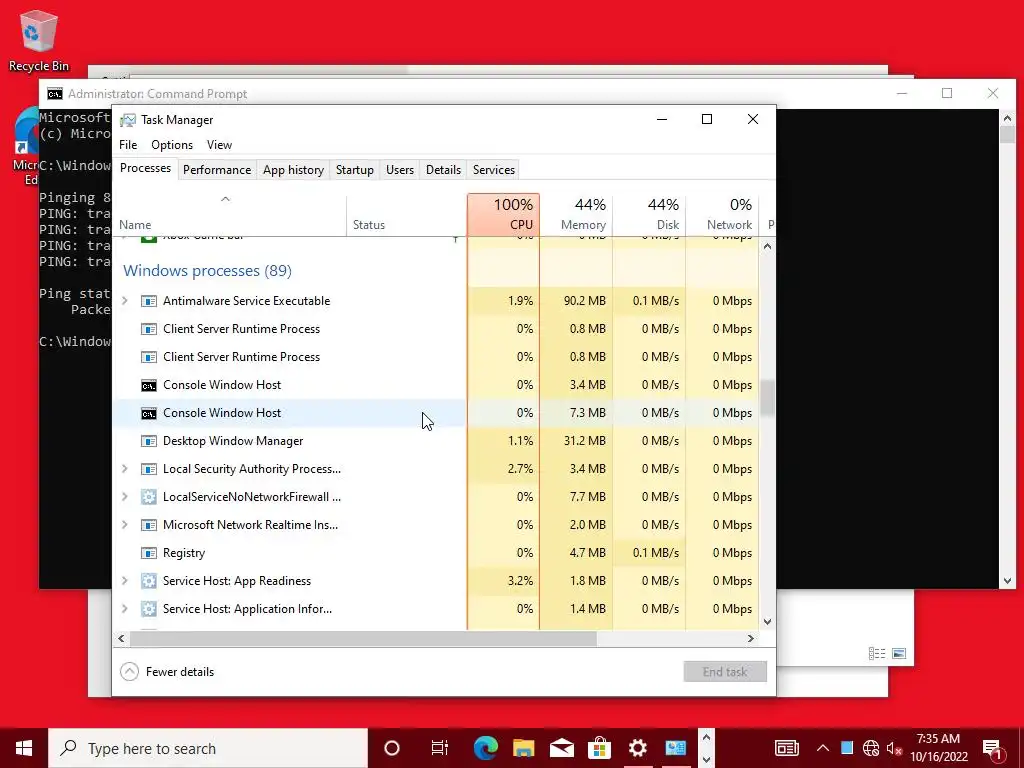The width and height of the screenshot is (1024, 768).
Task: Switch to the Details tab
Action: [443, 170]
